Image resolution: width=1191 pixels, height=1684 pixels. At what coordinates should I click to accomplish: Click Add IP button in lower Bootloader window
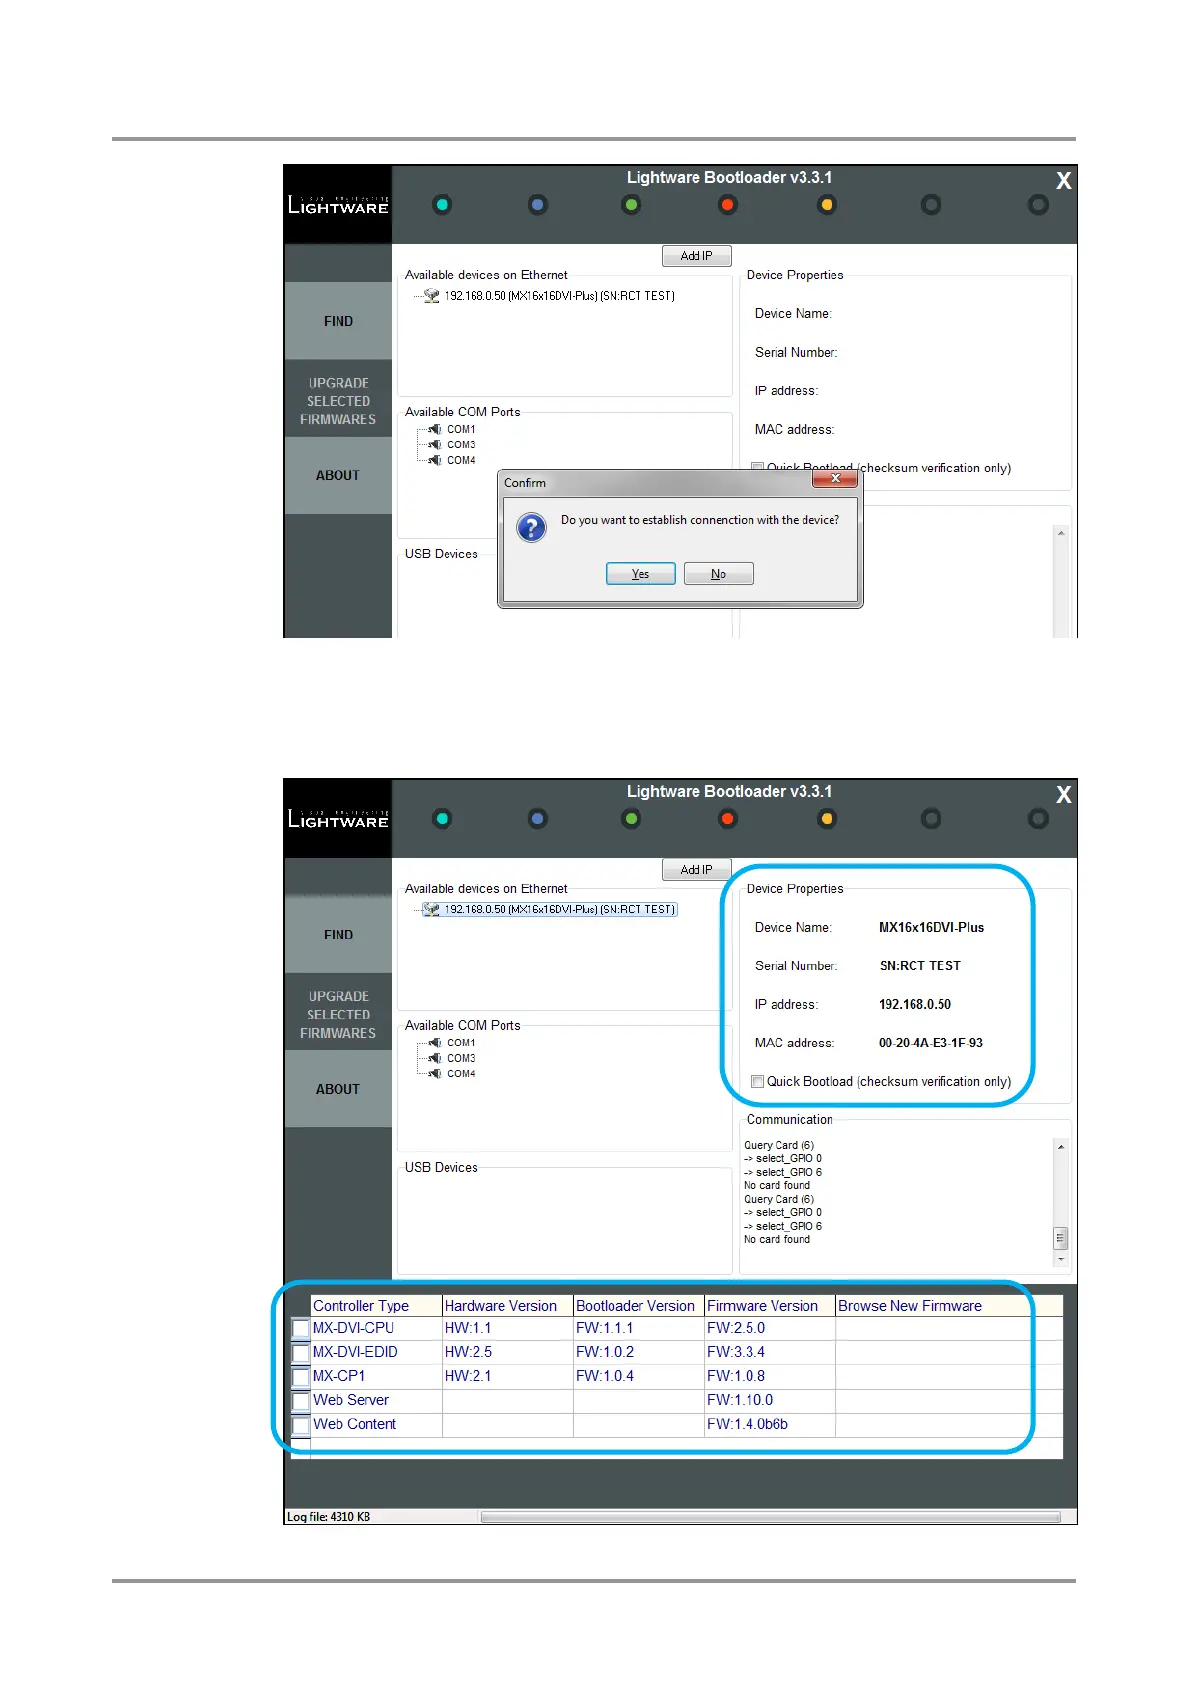coord(696,870)
